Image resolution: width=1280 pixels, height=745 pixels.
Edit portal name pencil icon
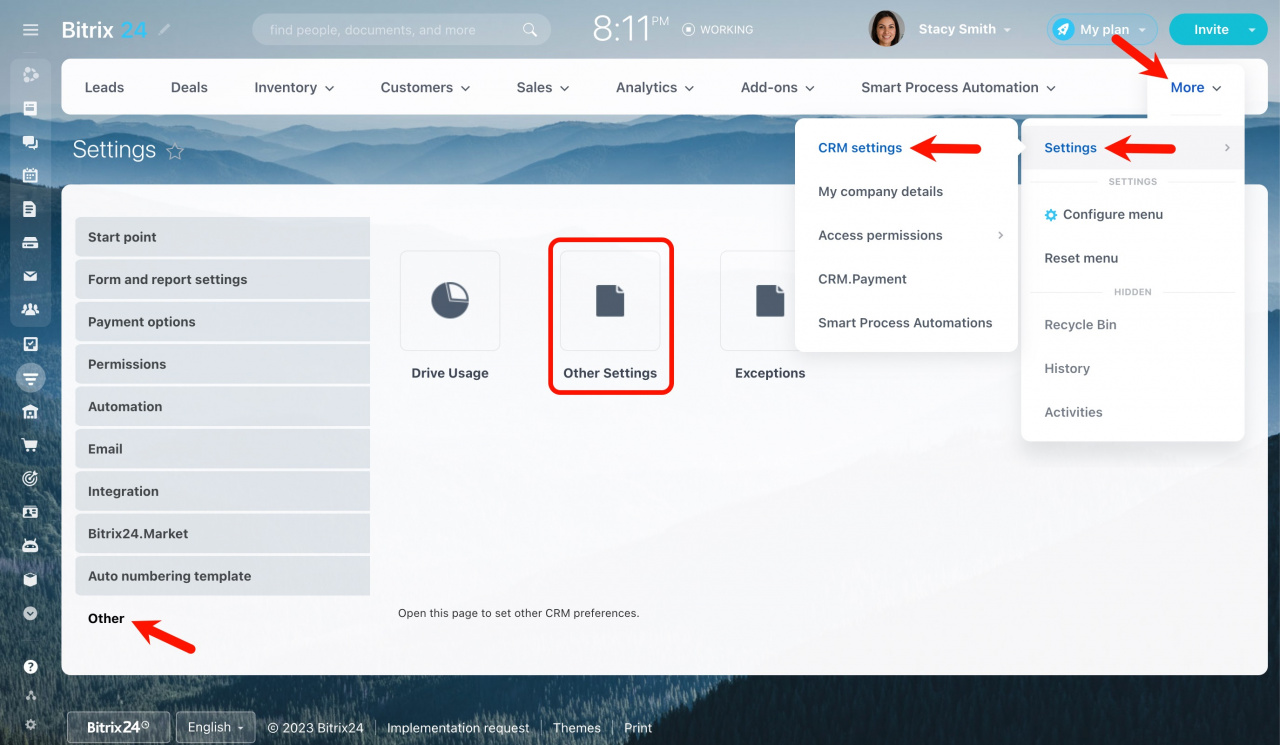point(165,30)
